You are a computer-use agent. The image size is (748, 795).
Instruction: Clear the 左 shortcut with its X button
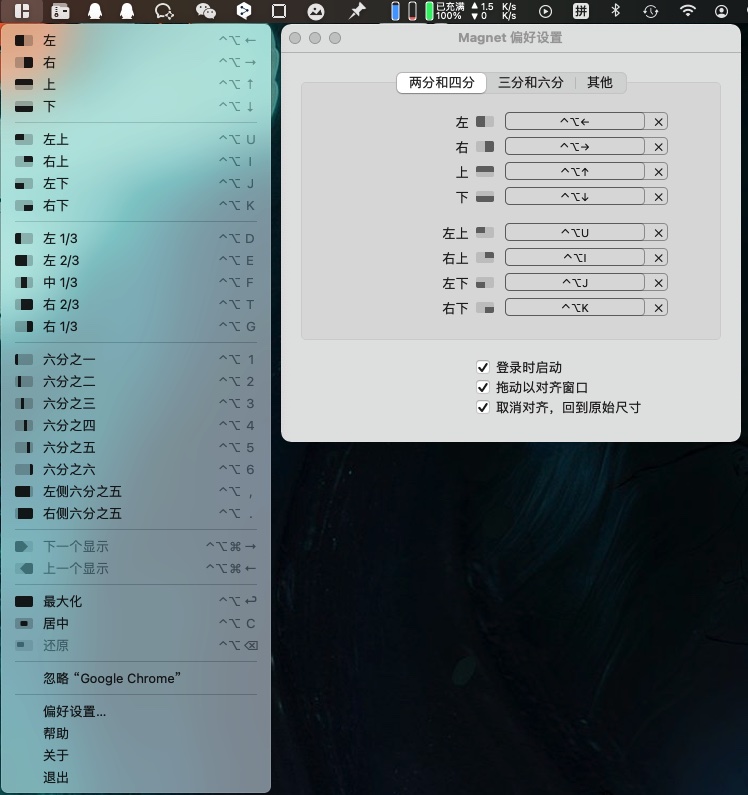tap(658, 122)
